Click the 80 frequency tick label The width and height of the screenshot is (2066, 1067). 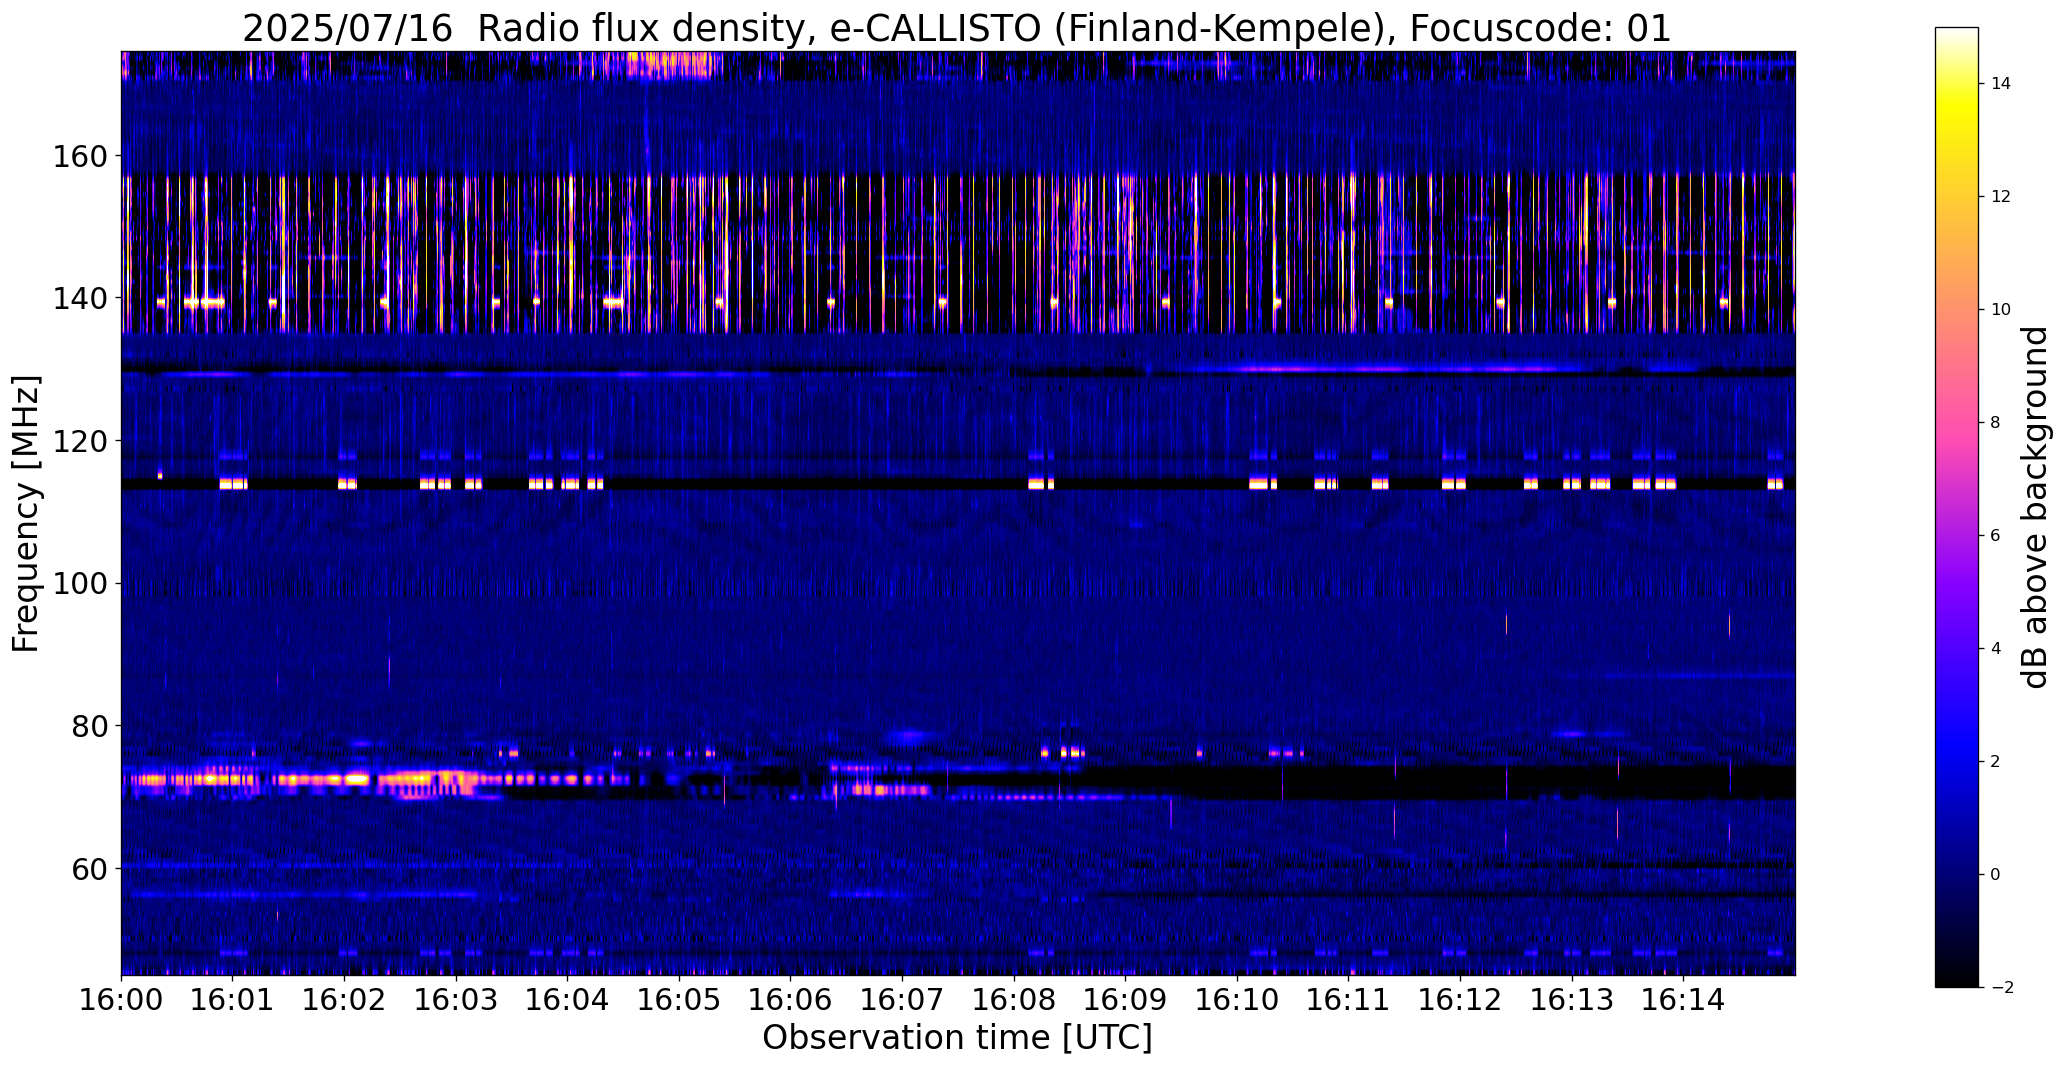coord(88,726)
